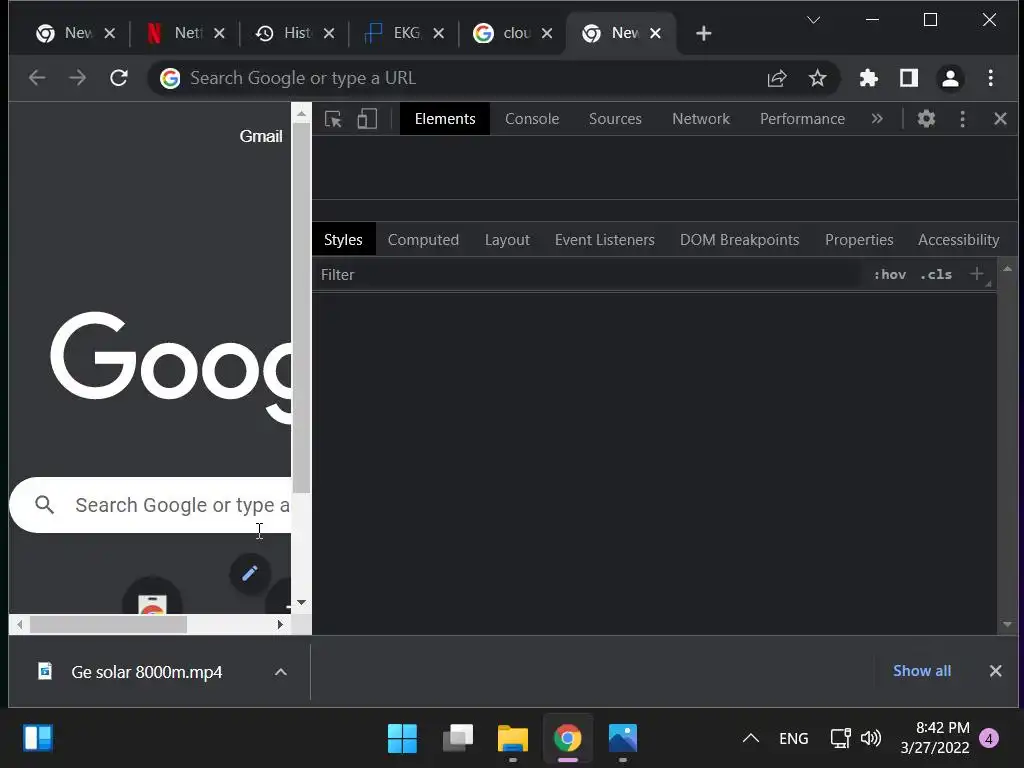
Task: Open Task View on the taskbar
Action: point(458,739)
